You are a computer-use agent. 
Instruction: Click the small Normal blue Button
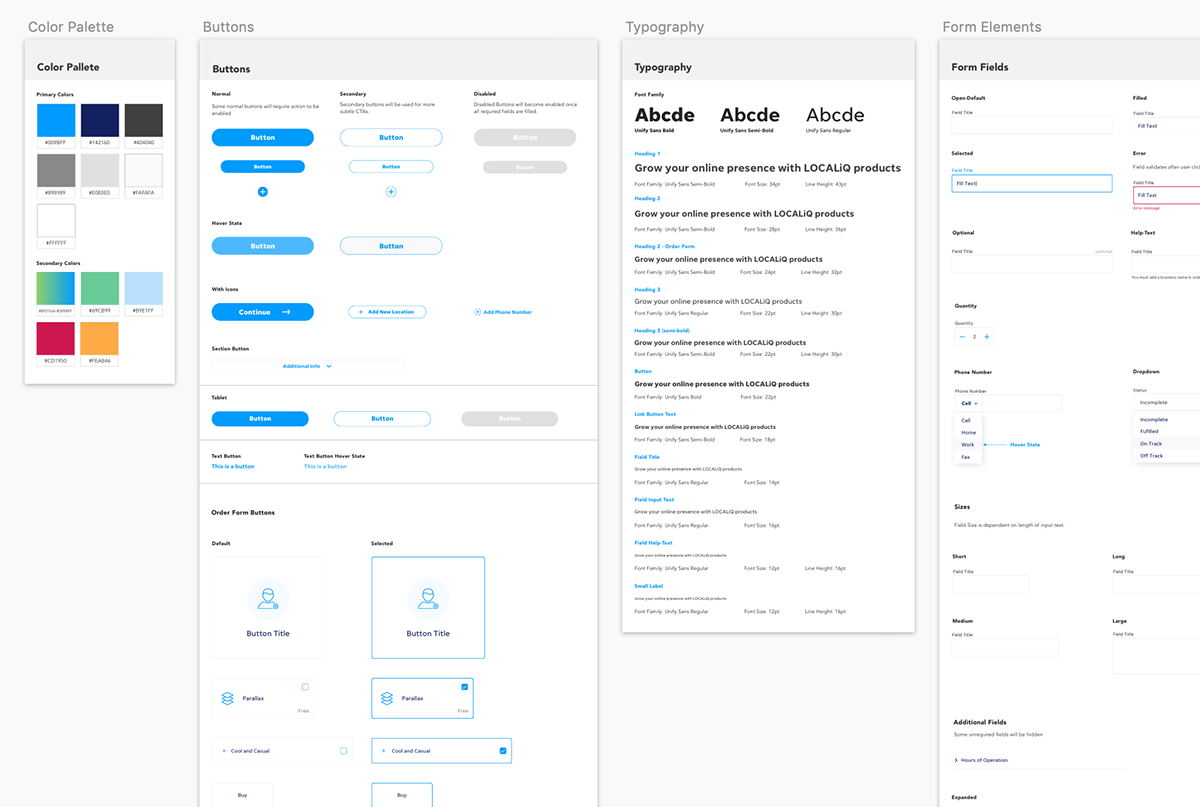(x=263, y=167)
